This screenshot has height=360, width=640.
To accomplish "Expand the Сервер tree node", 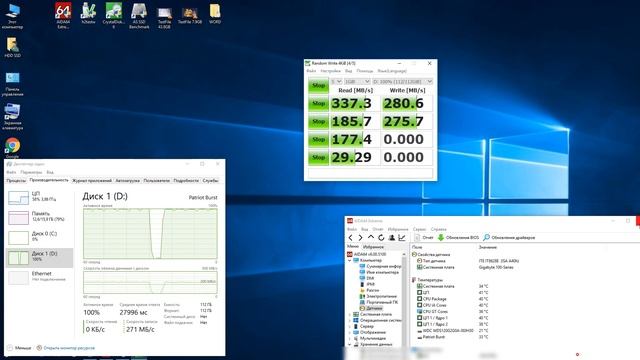I will pyautogui.click(x=349, y=327).
